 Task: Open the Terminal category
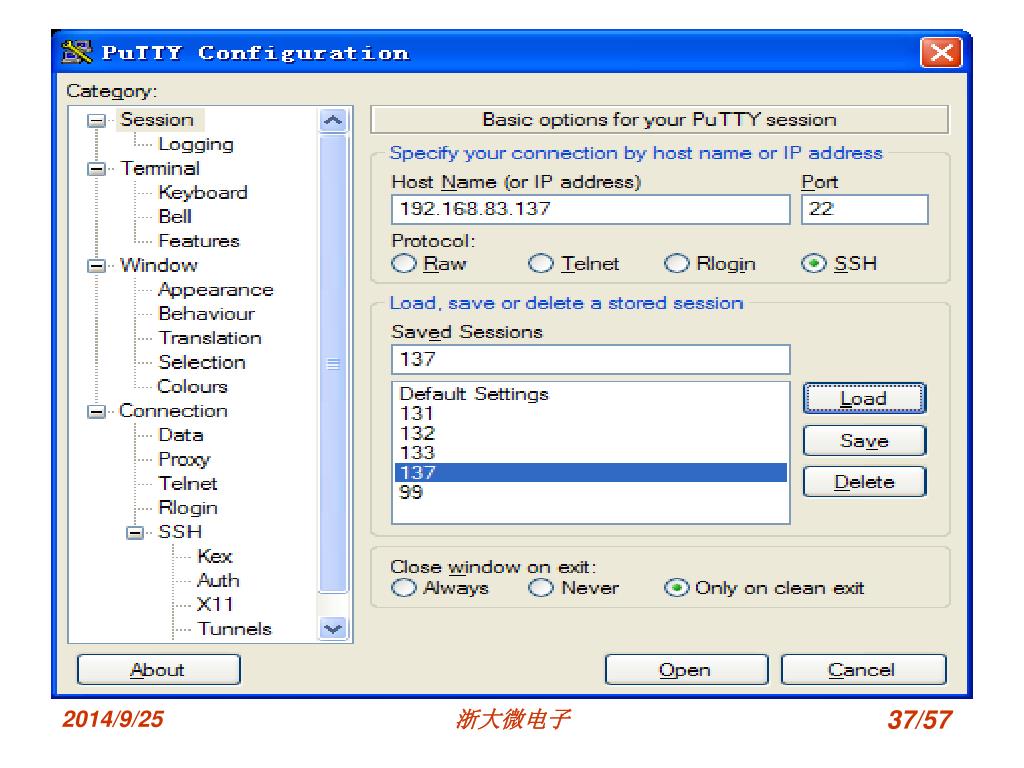click(x=160, y=168)
